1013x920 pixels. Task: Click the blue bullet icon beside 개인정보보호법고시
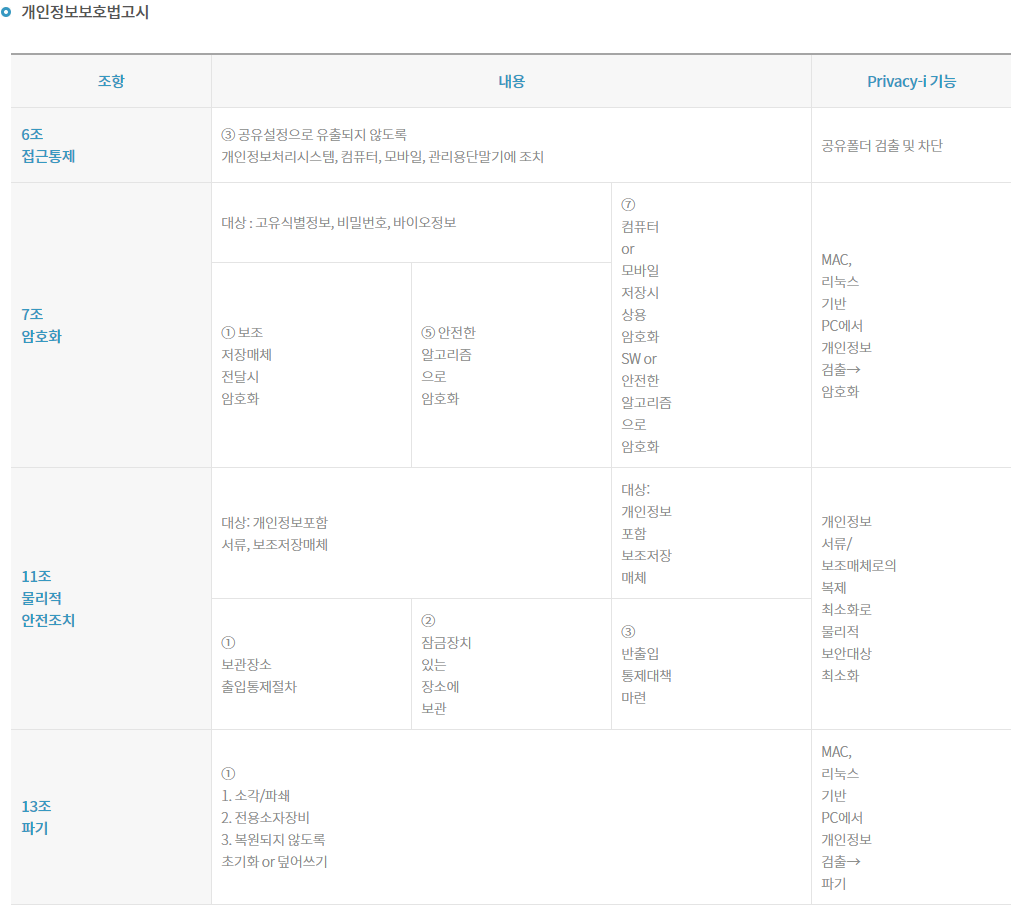point(6,12)
